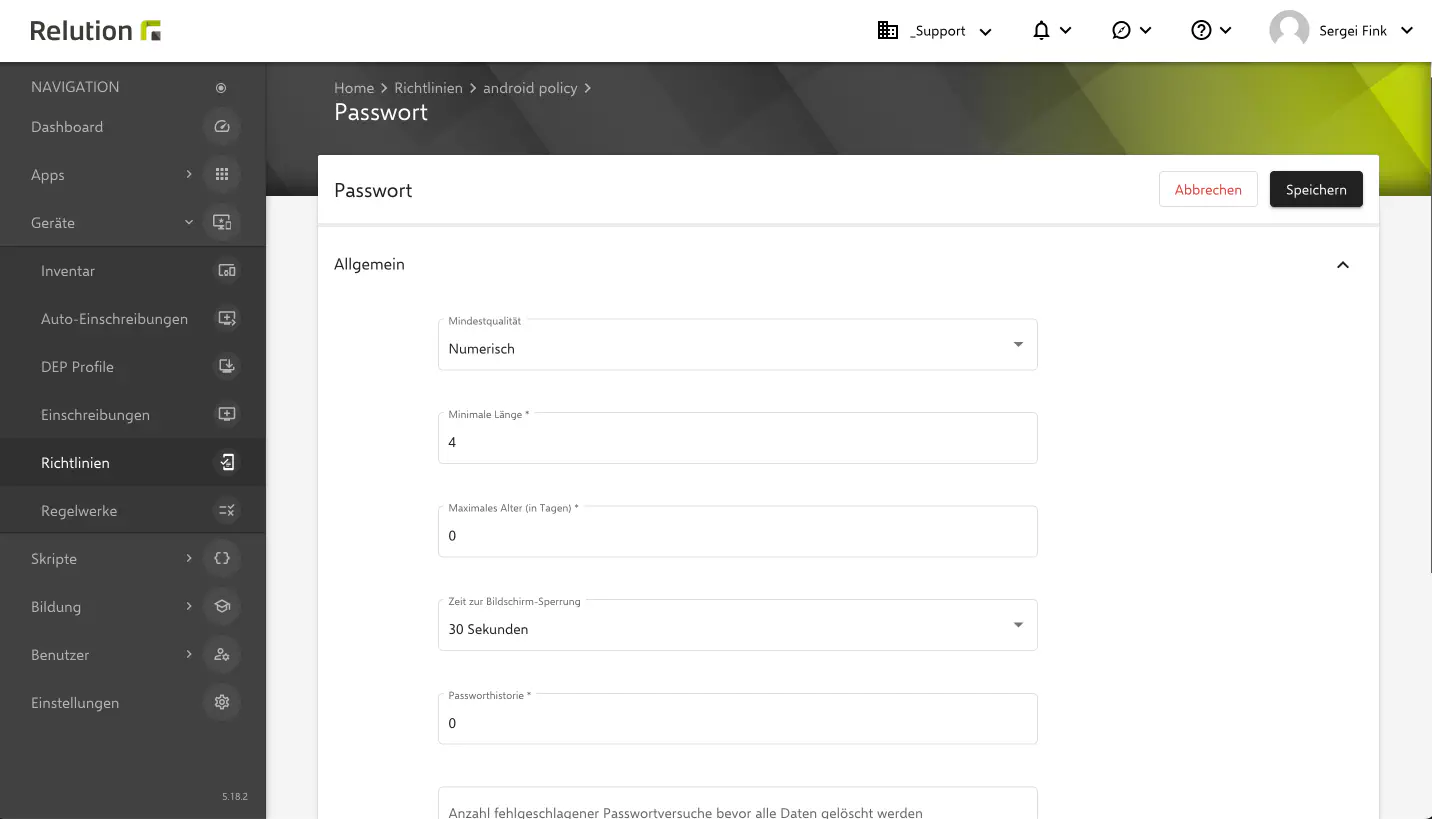This screenshot has width=1432, height=819.
Task: Click the Maximales Alter field
Action: click(738, 531)
